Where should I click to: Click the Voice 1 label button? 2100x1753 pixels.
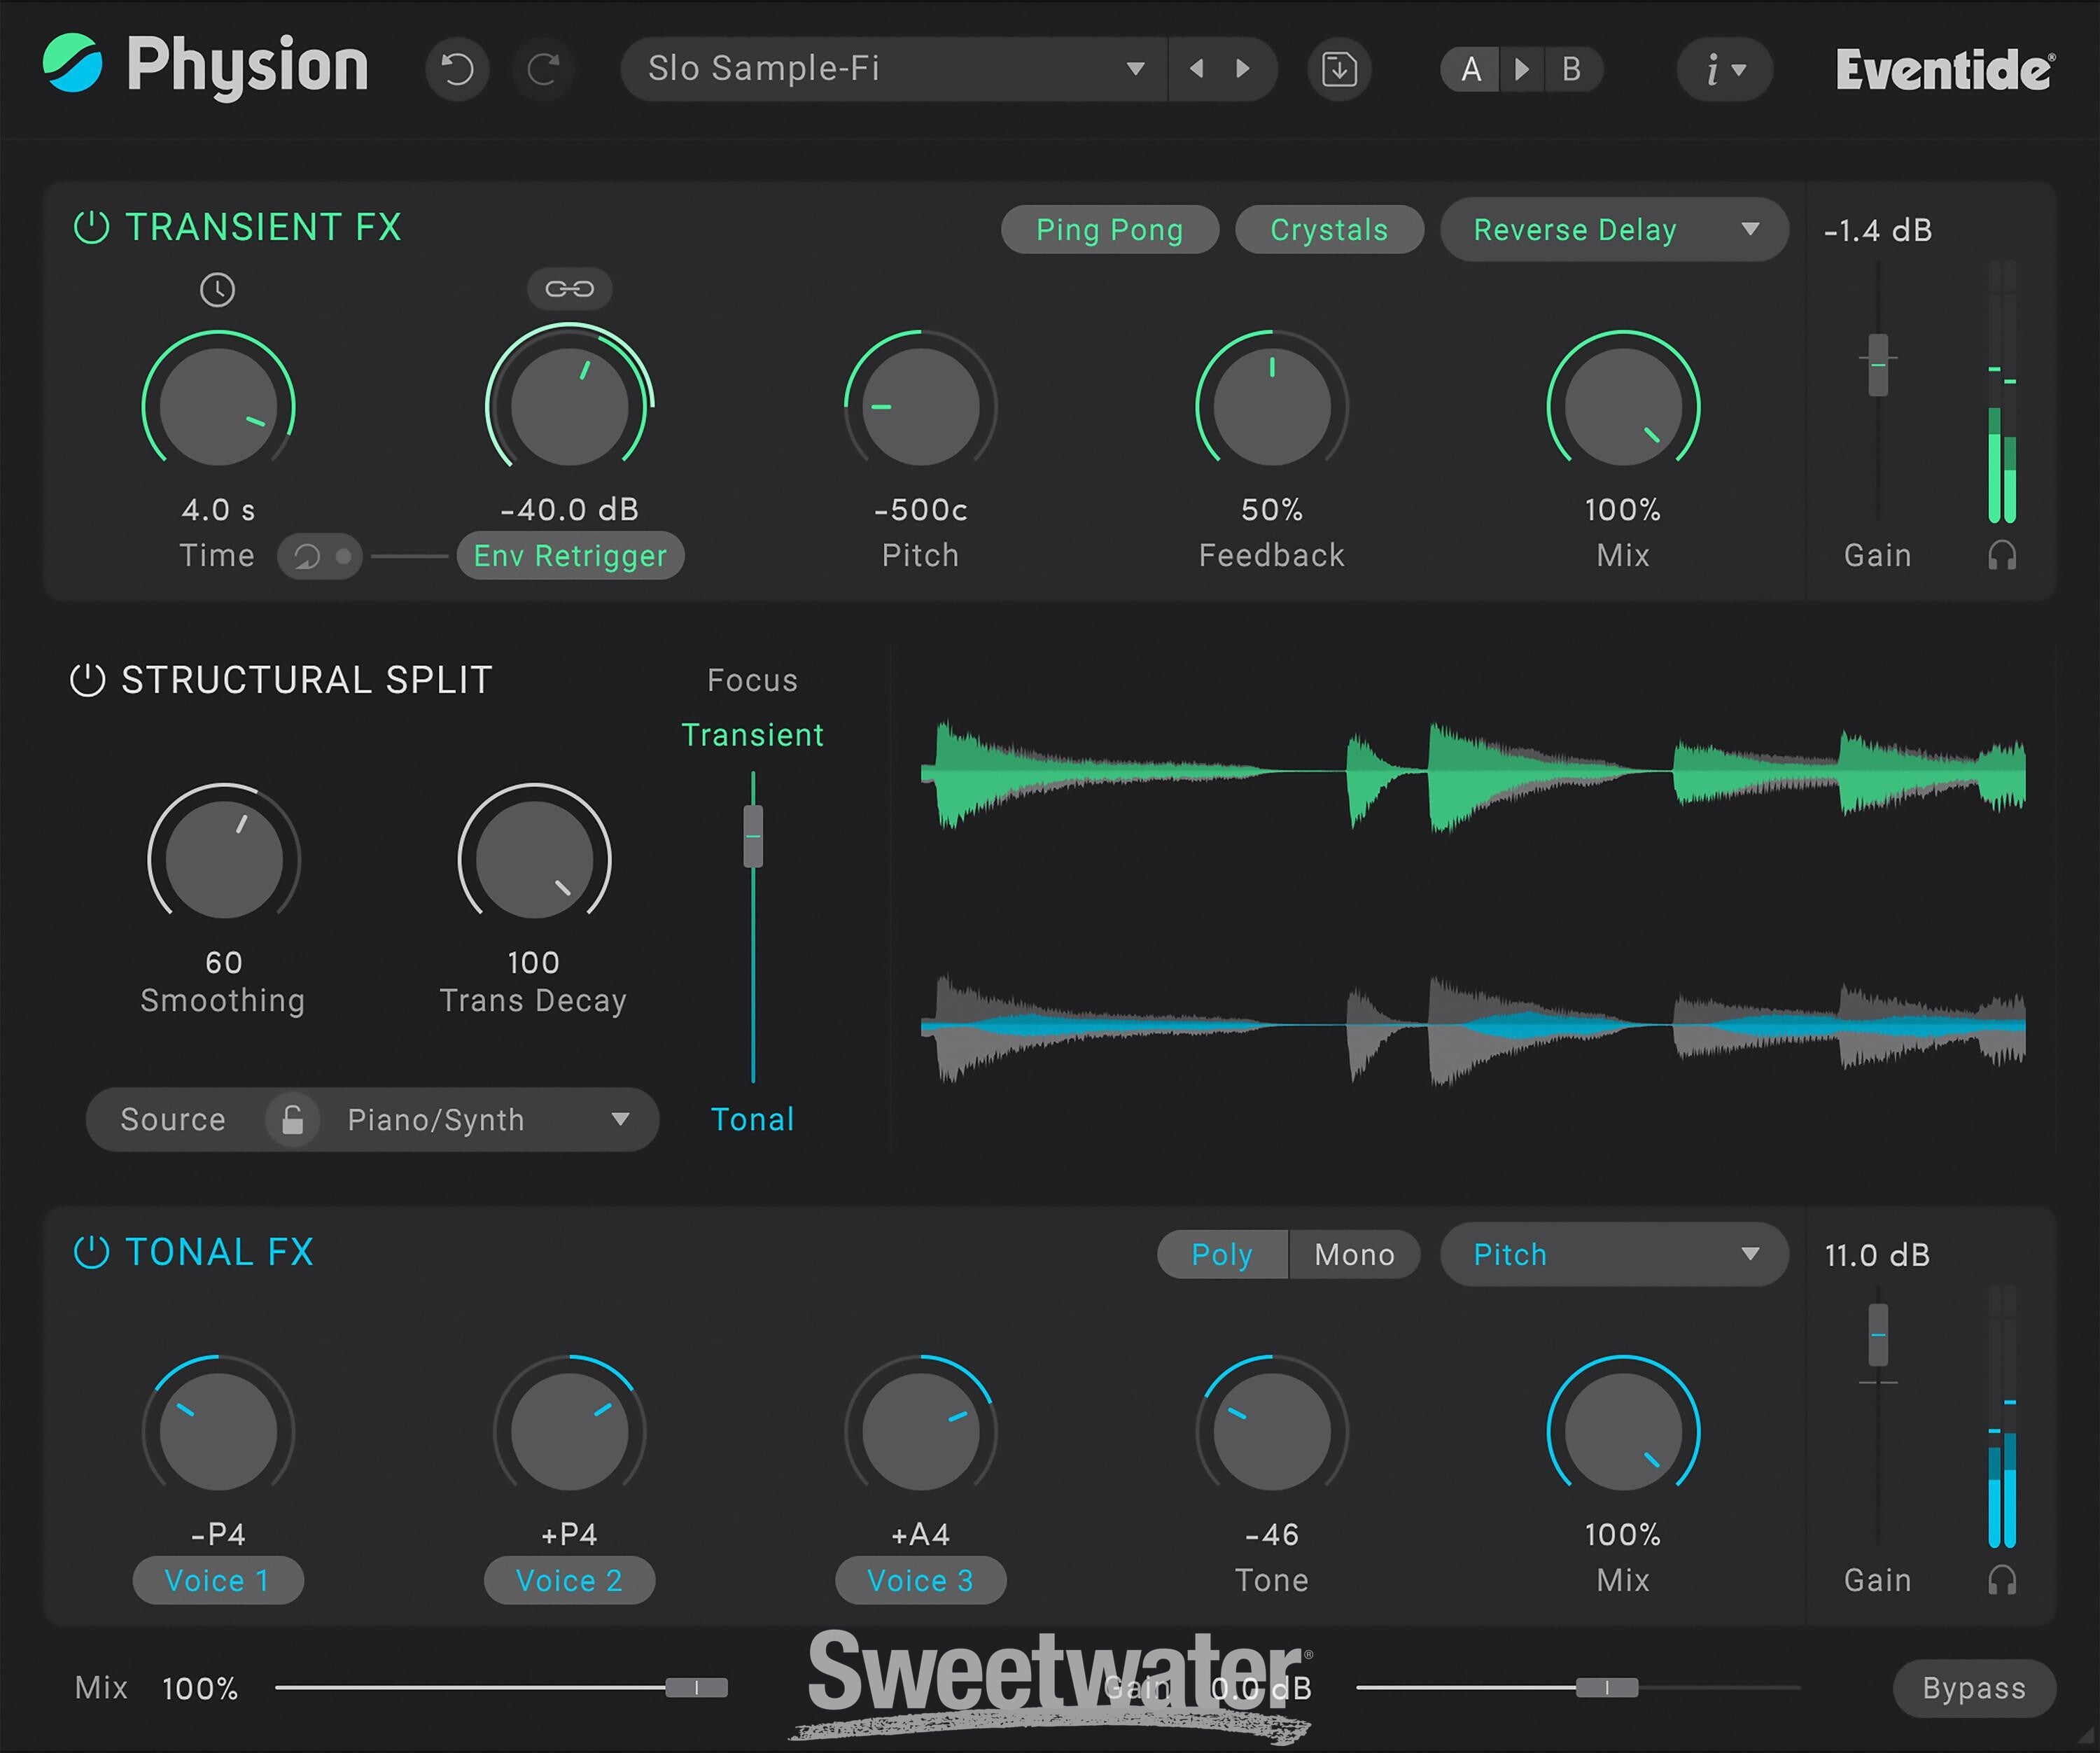click(x=218, y=1580)
